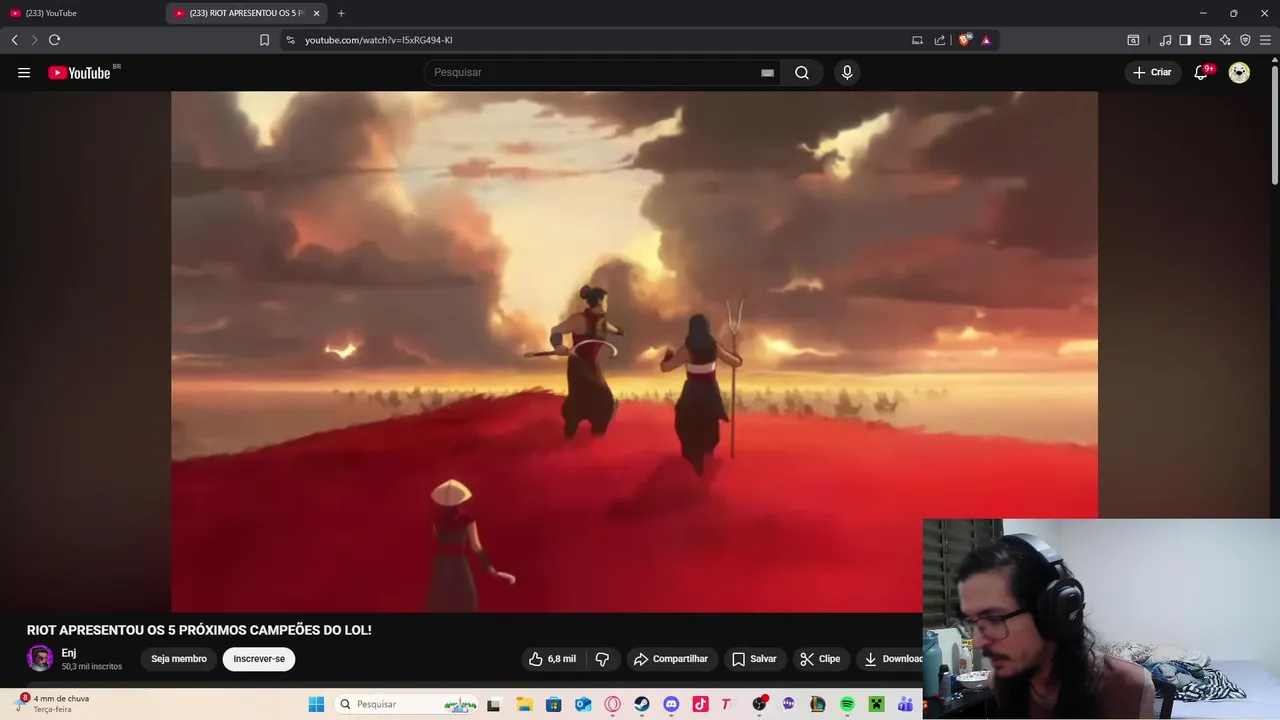The image size is (1280, 720).
Task: Go forward in browser history
Action: click(34, 40)
